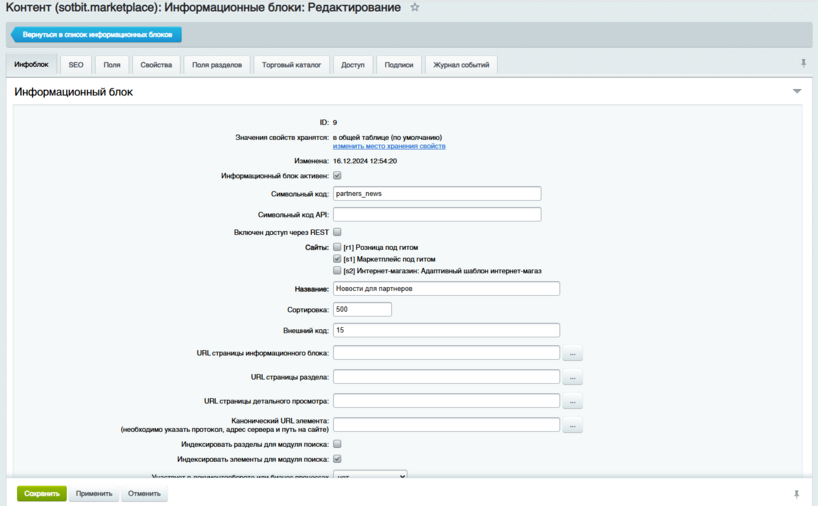Open the document workflow dropdown
Image resolution: width=818 pixels, height=506 pixels.
(x=370, y=476)
